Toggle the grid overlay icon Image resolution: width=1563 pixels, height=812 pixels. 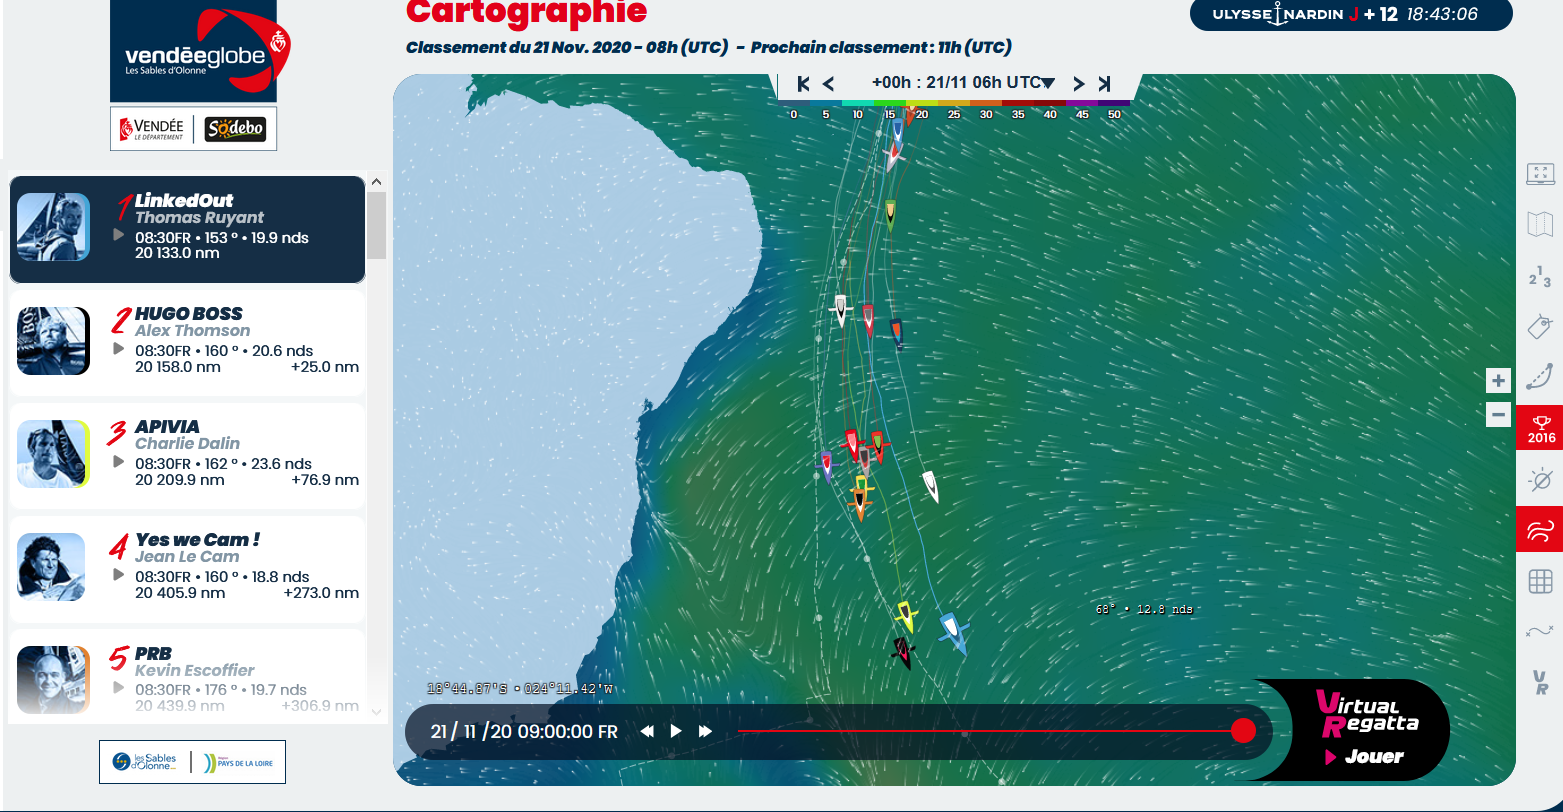(1540, 581)
